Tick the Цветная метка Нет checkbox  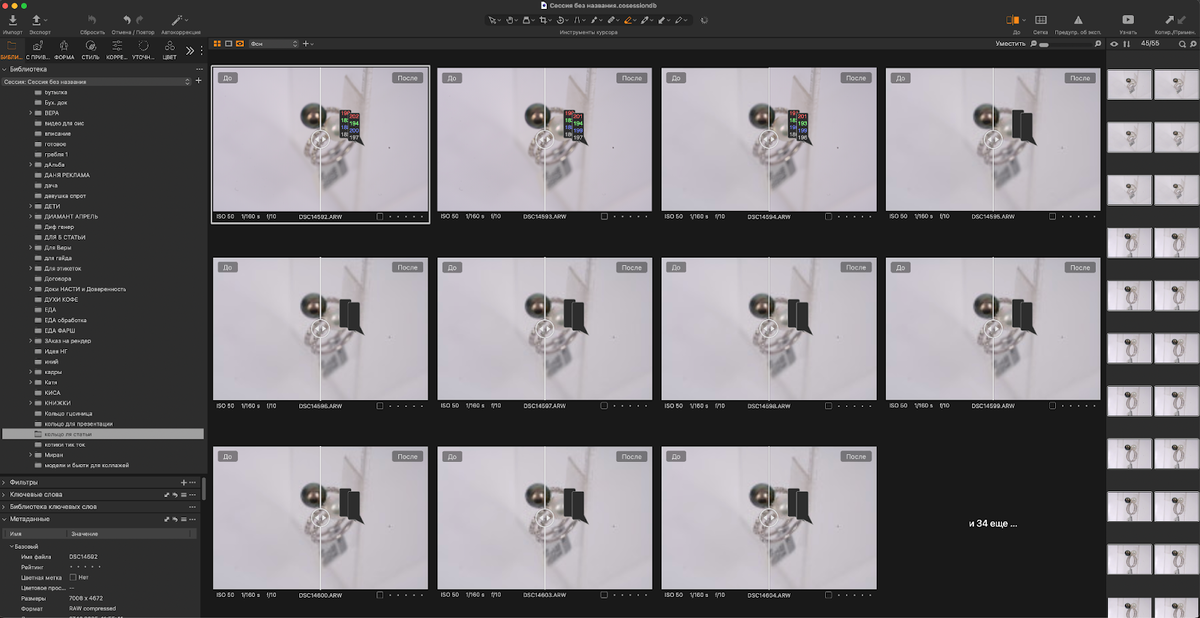[72, 577]
